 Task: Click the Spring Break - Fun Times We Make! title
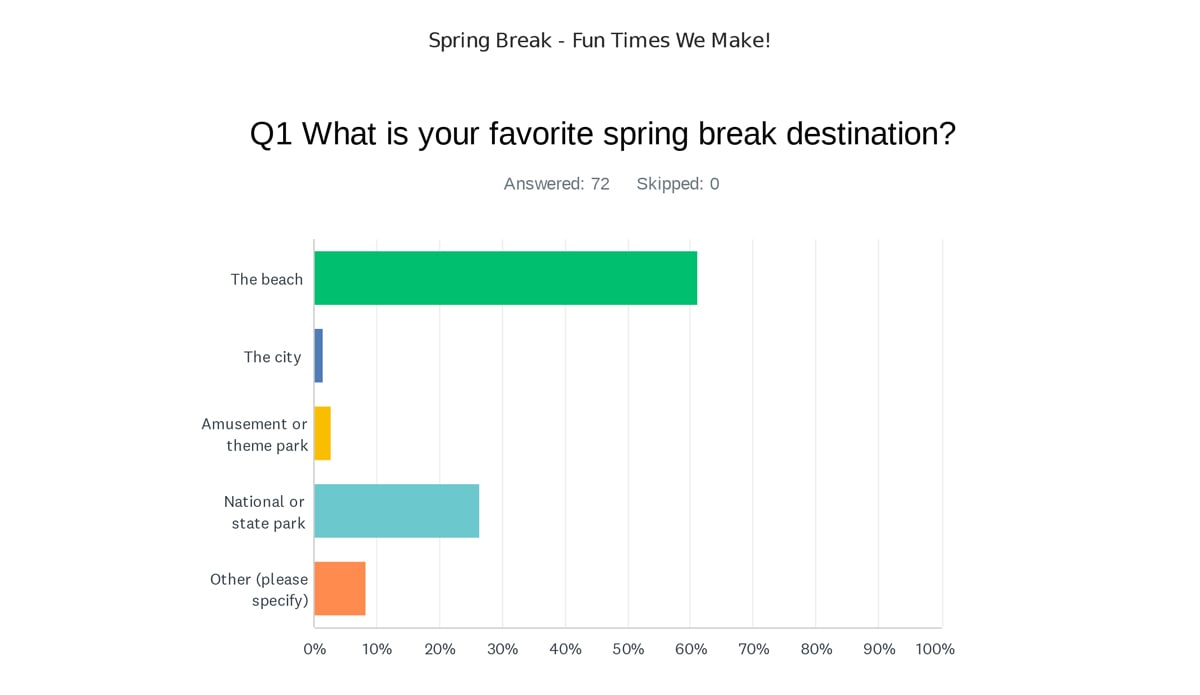click(600, 41)
